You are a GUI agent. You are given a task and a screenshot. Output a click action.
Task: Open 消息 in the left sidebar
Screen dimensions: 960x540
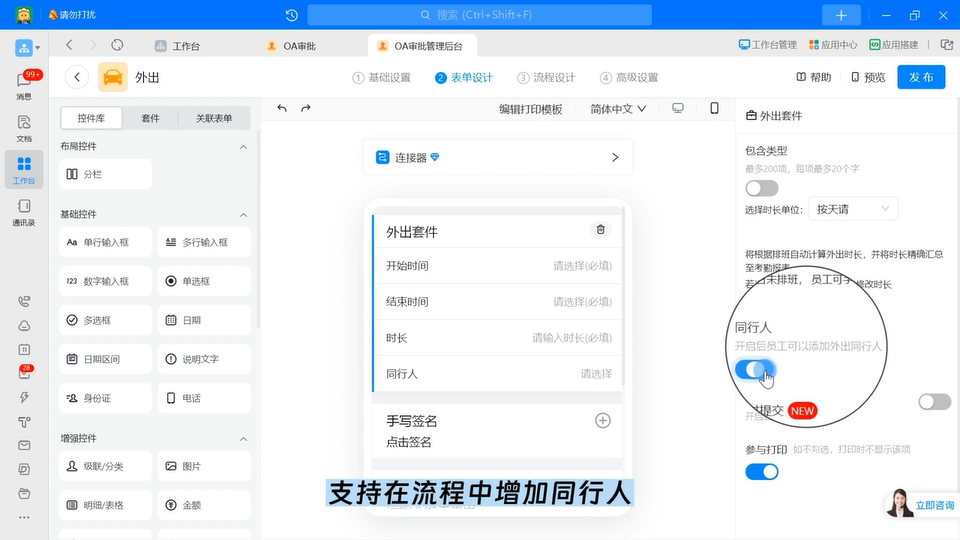tap(24, 86)
